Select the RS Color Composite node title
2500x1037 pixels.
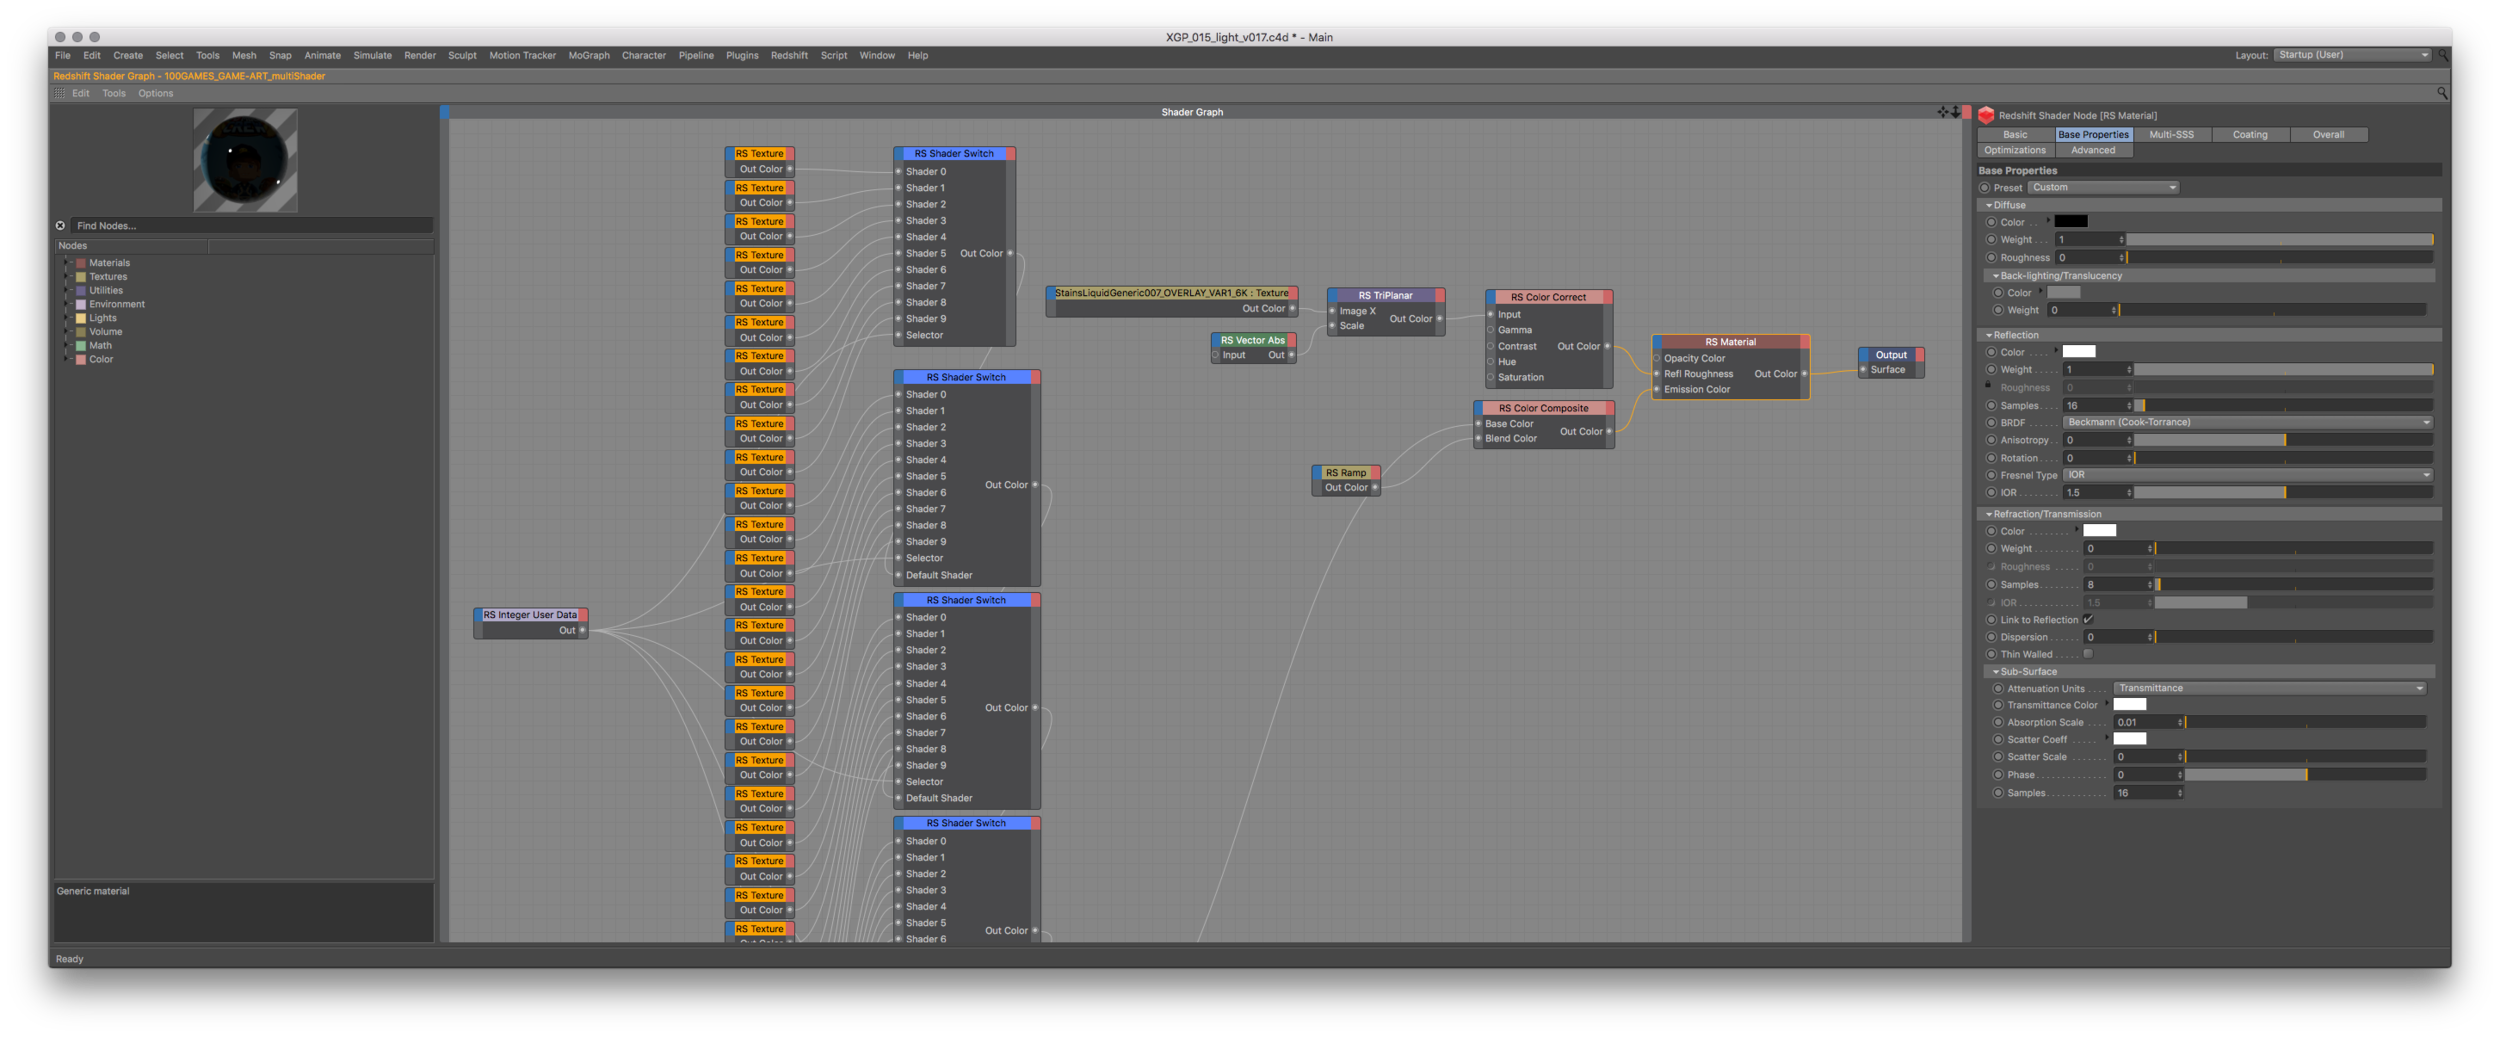click(x=1543, y=408)
